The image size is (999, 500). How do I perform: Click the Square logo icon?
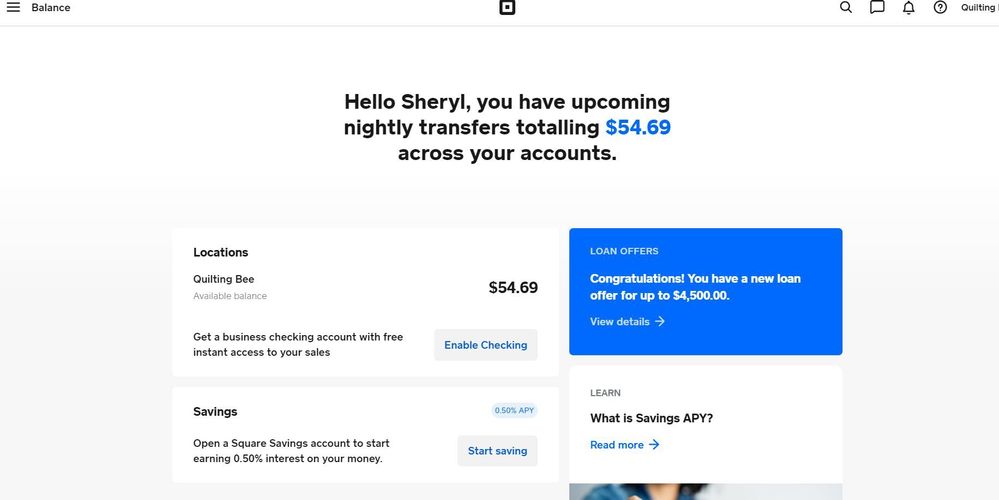tap(507, 8)
